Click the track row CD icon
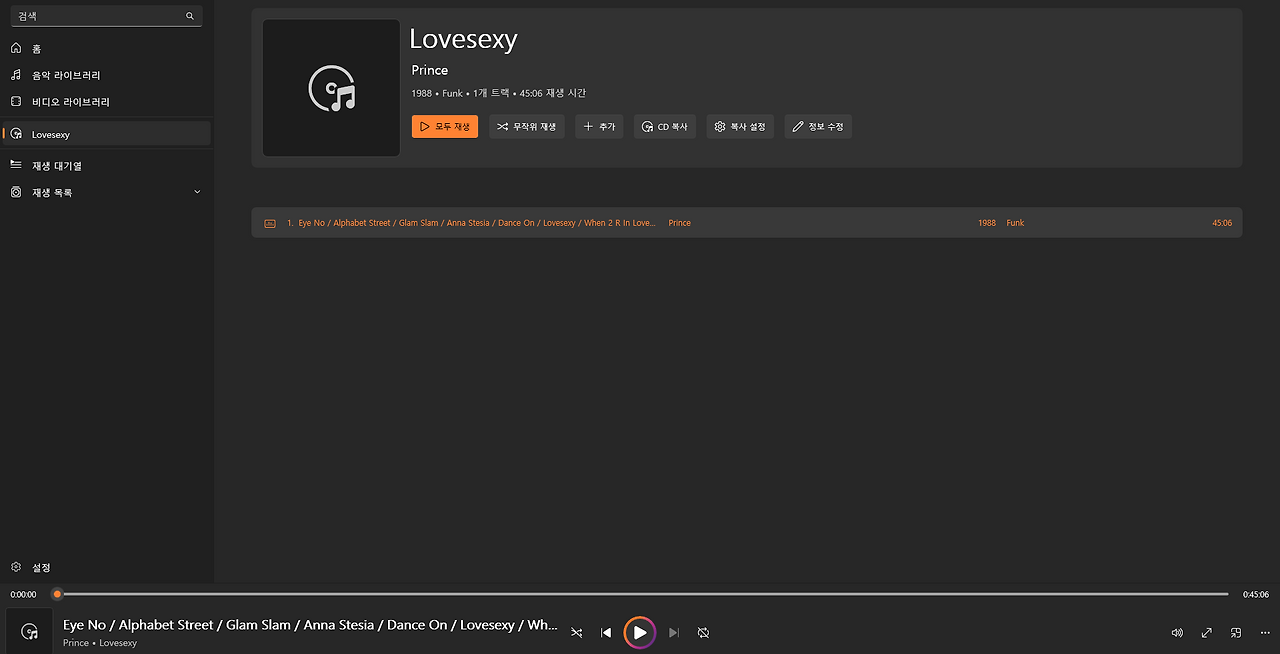The width and height of the screenshot is (1280, 654). pyautogui.click(x=270, y=223)
